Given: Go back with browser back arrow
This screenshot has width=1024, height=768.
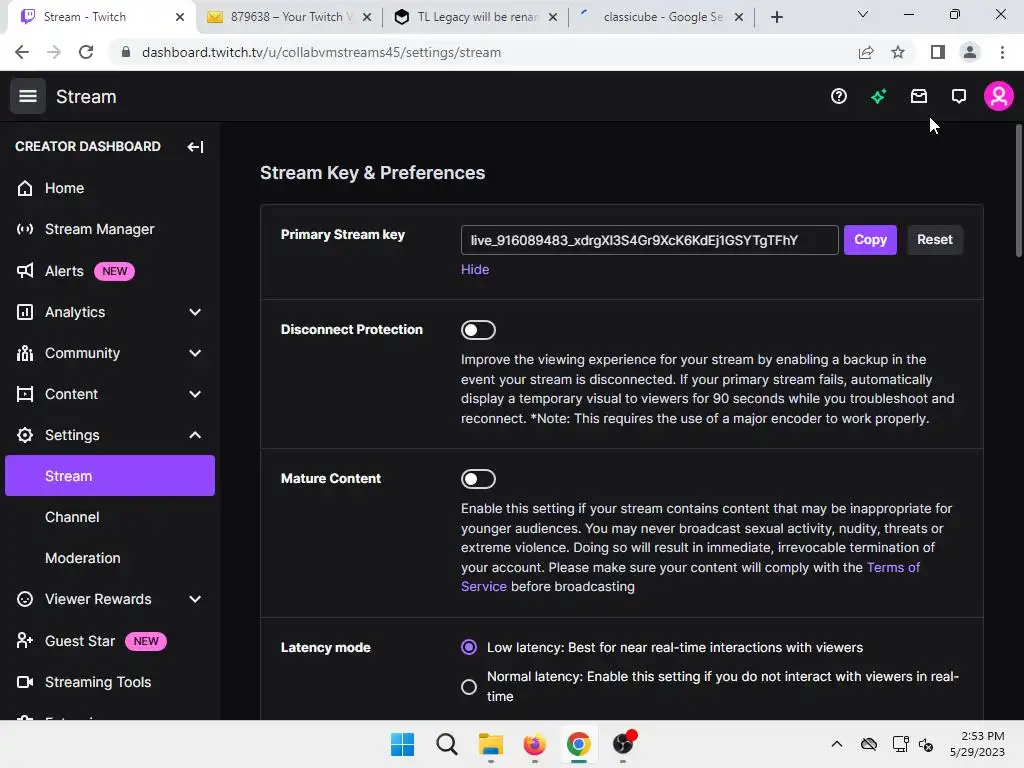Looking at the screenshot, I should 22,52.
